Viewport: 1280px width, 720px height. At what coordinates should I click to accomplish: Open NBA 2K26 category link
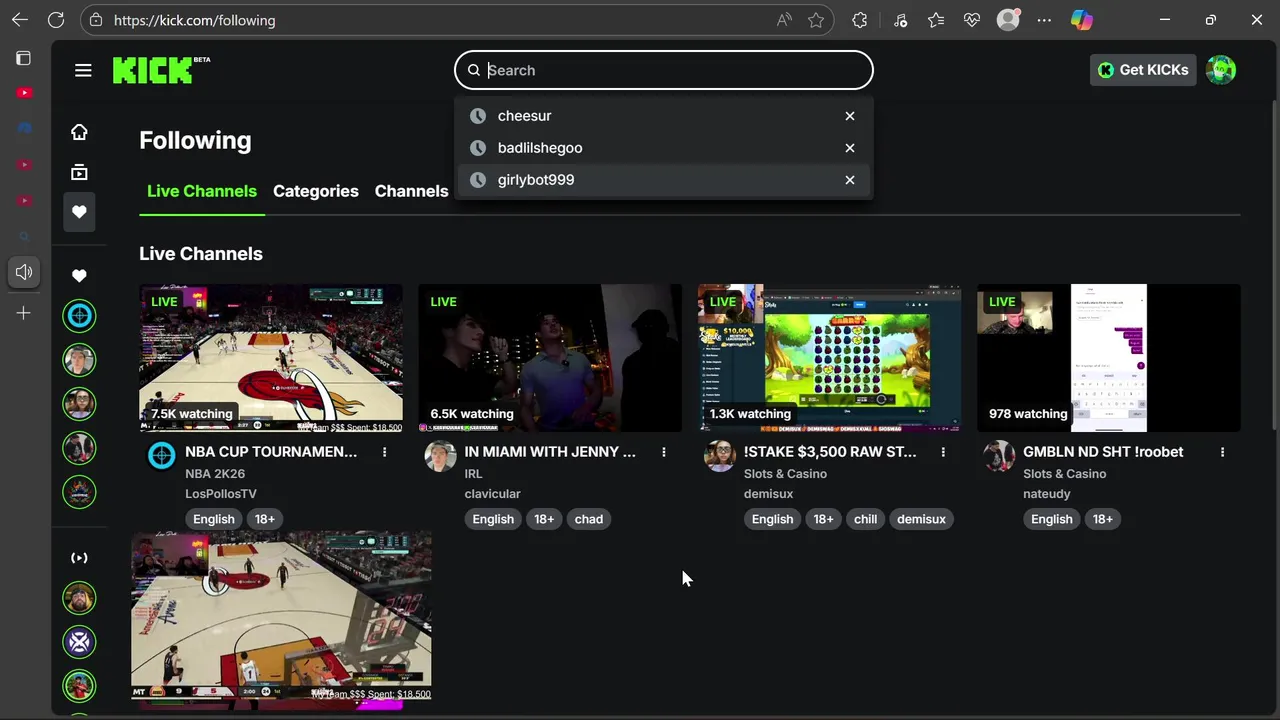[215, 474]
